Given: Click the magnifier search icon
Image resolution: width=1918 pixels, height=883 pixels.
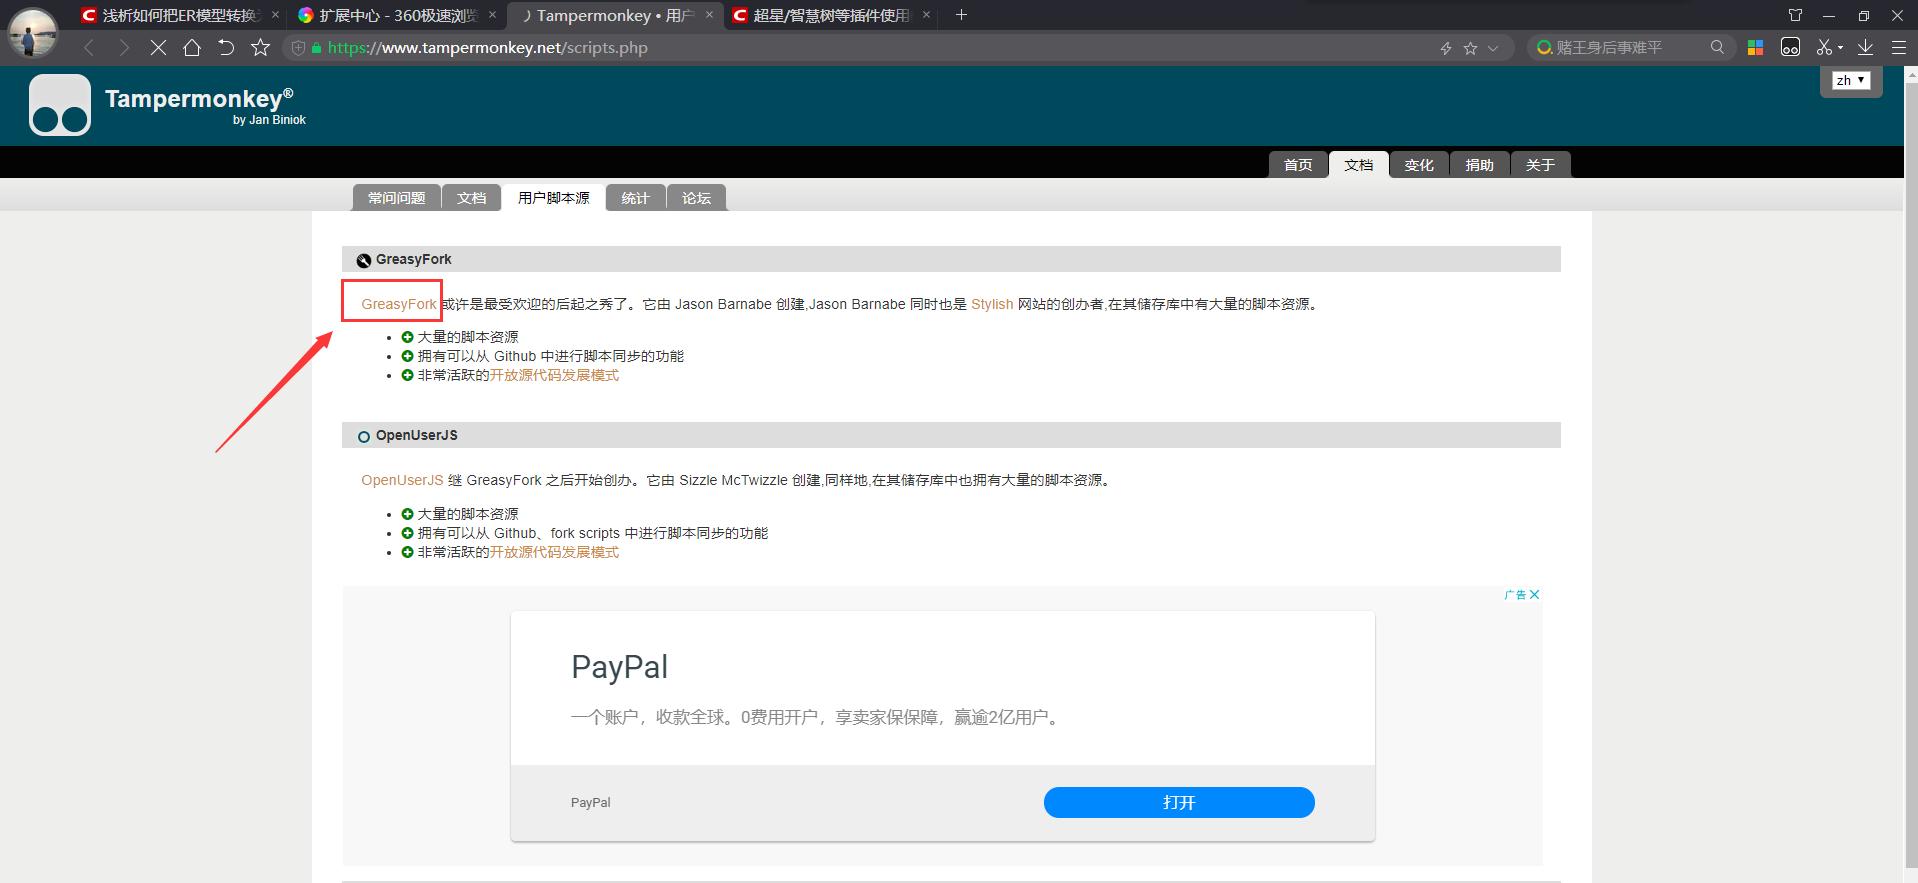Looking at the screenshot, I should coord(1717,47).
